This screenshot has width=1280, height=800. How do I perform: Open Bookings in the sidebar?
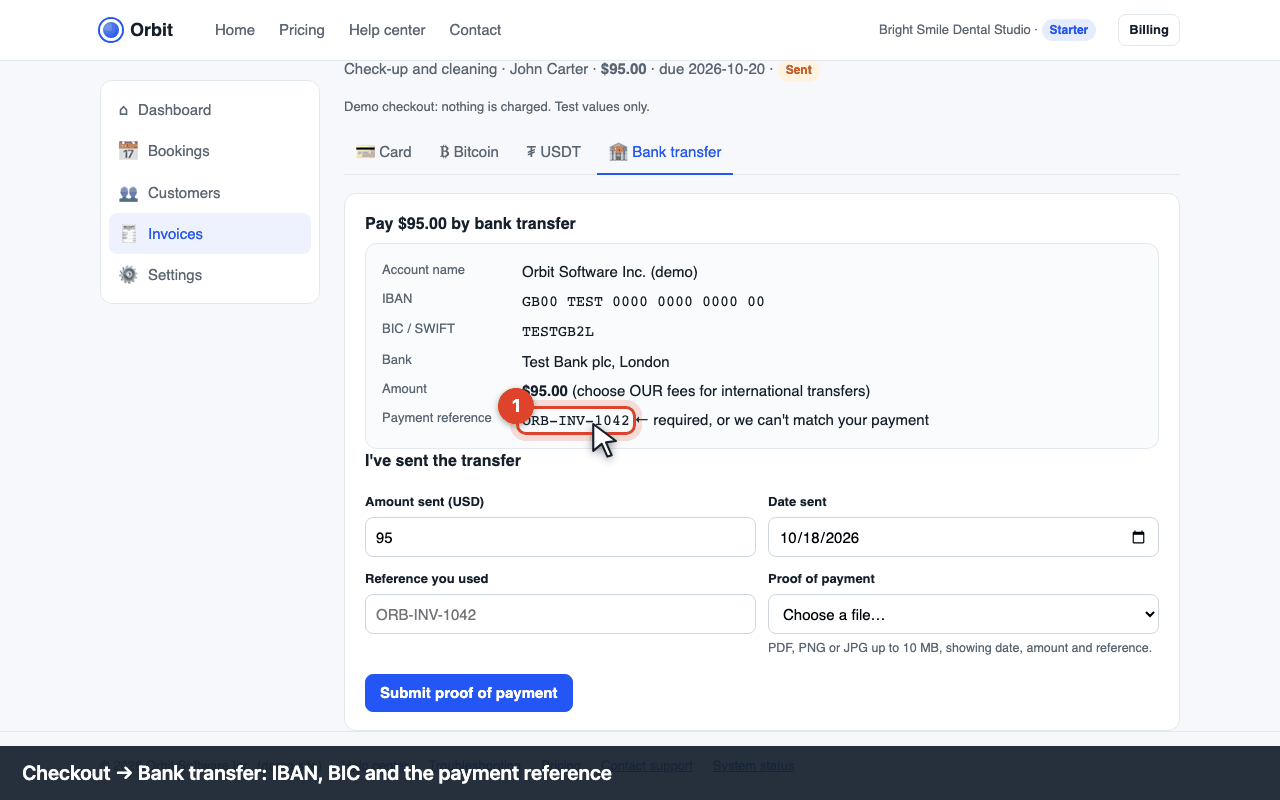coord(210,151)
